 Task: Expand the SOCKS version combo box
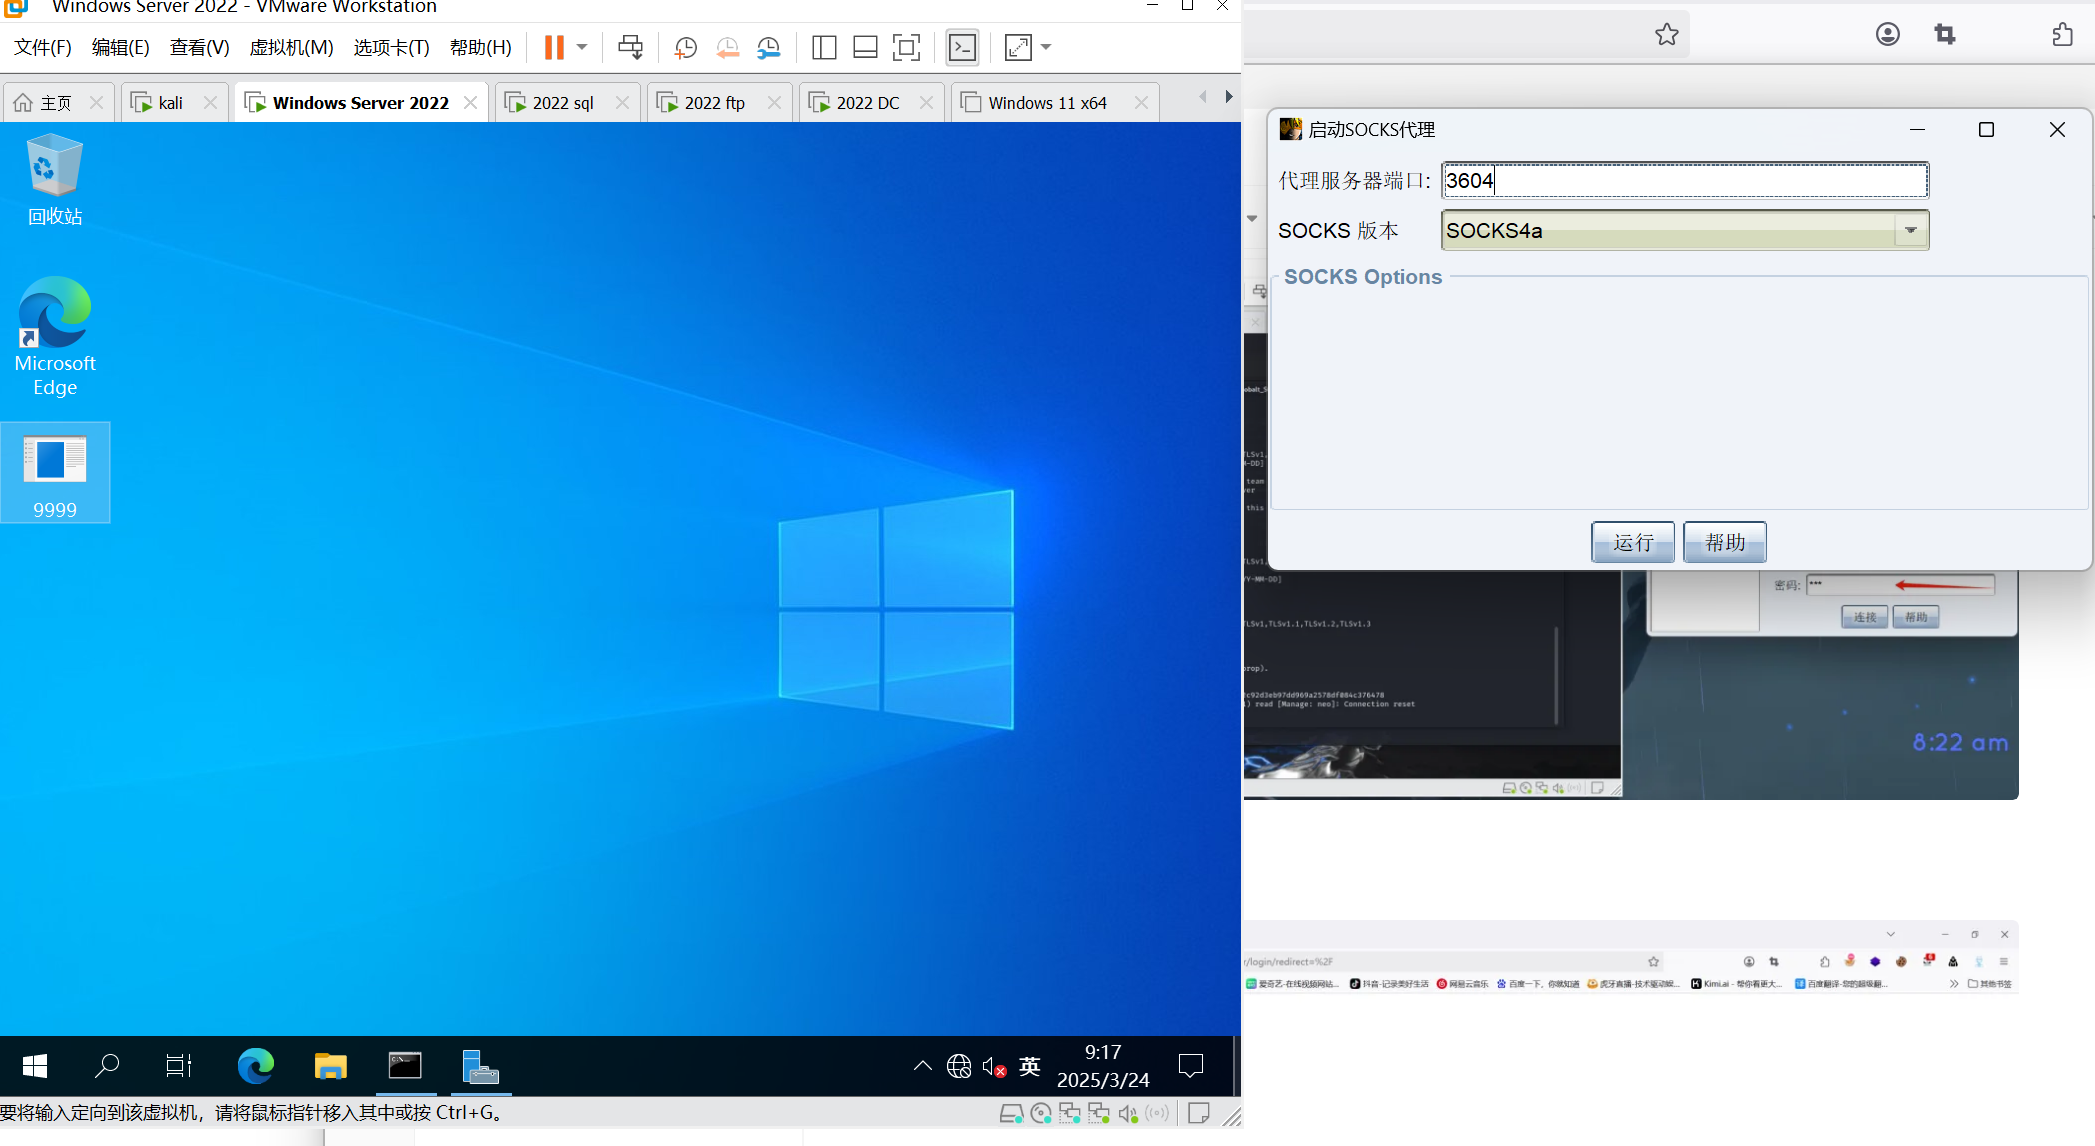[x=1910, y=231]
